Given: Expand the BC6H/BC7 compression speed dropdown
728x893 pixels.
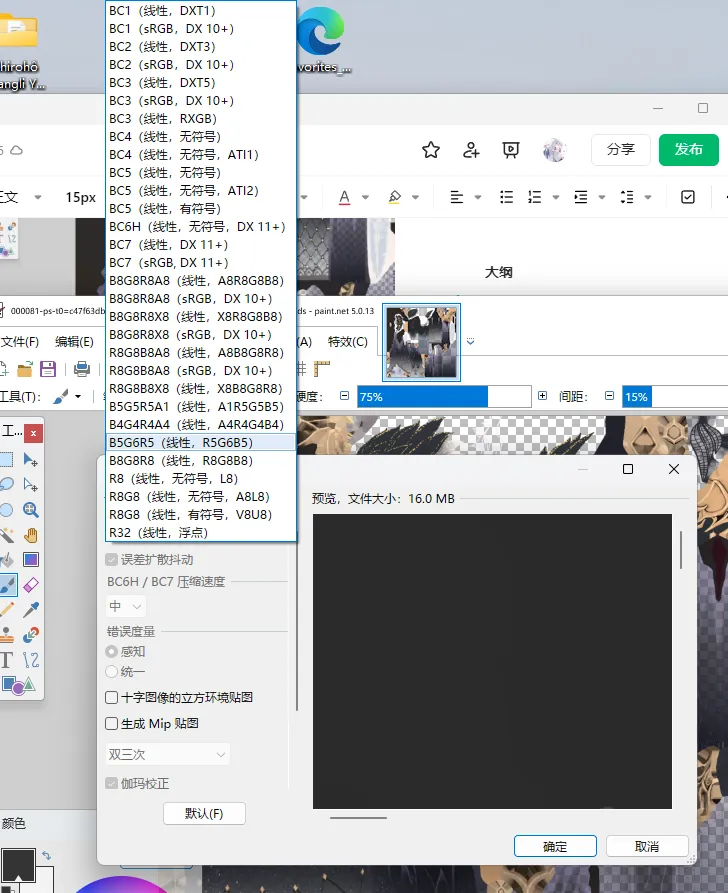Looking at the screenshot, I should click(x=126, y=606).
